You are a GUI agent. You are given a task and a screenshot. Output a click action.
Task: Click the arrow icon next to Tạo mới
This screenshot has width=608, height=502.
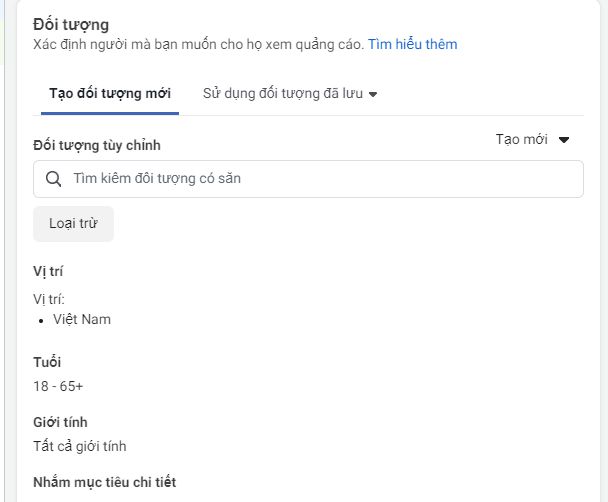[564, 140]
